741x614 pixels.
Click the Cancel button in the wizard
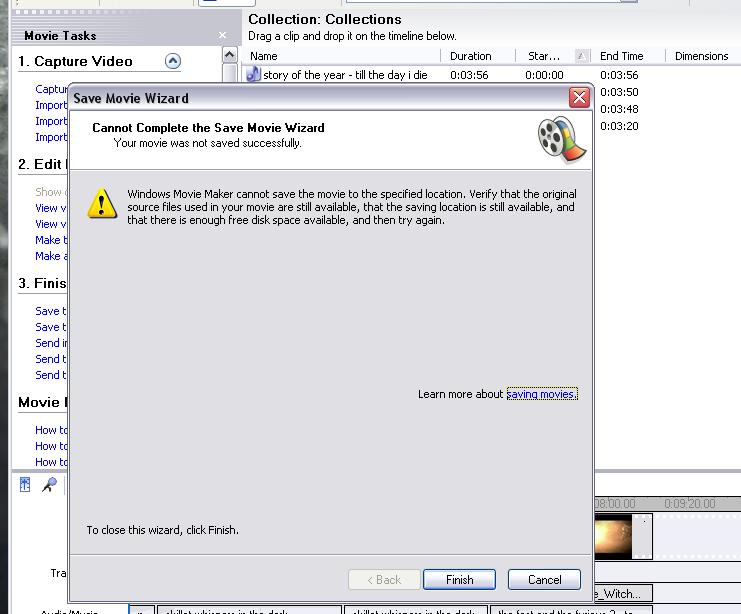(x=544, y=579)
